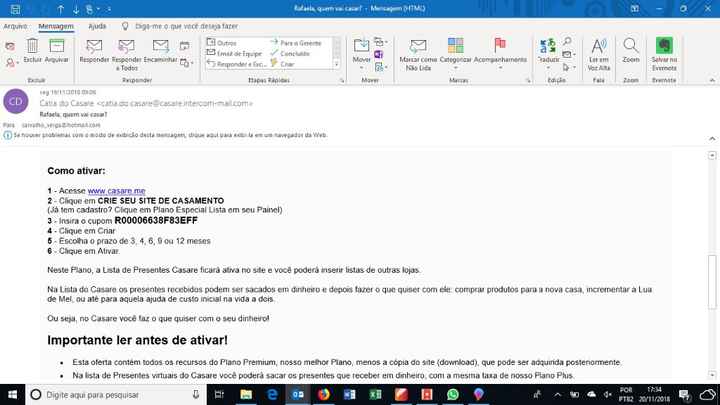720x405 pixels.
Task: Open the Marcas dialog launcher
Action: (528, 80)
